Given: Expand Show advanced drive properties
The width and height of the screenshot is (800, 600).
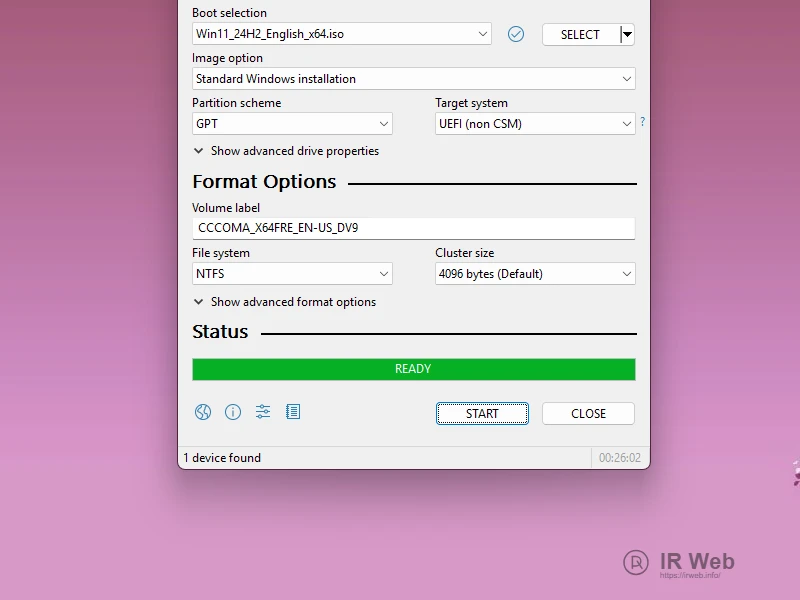Looking at the screenshot, I should pyautogui.click(x=286, y=151).
